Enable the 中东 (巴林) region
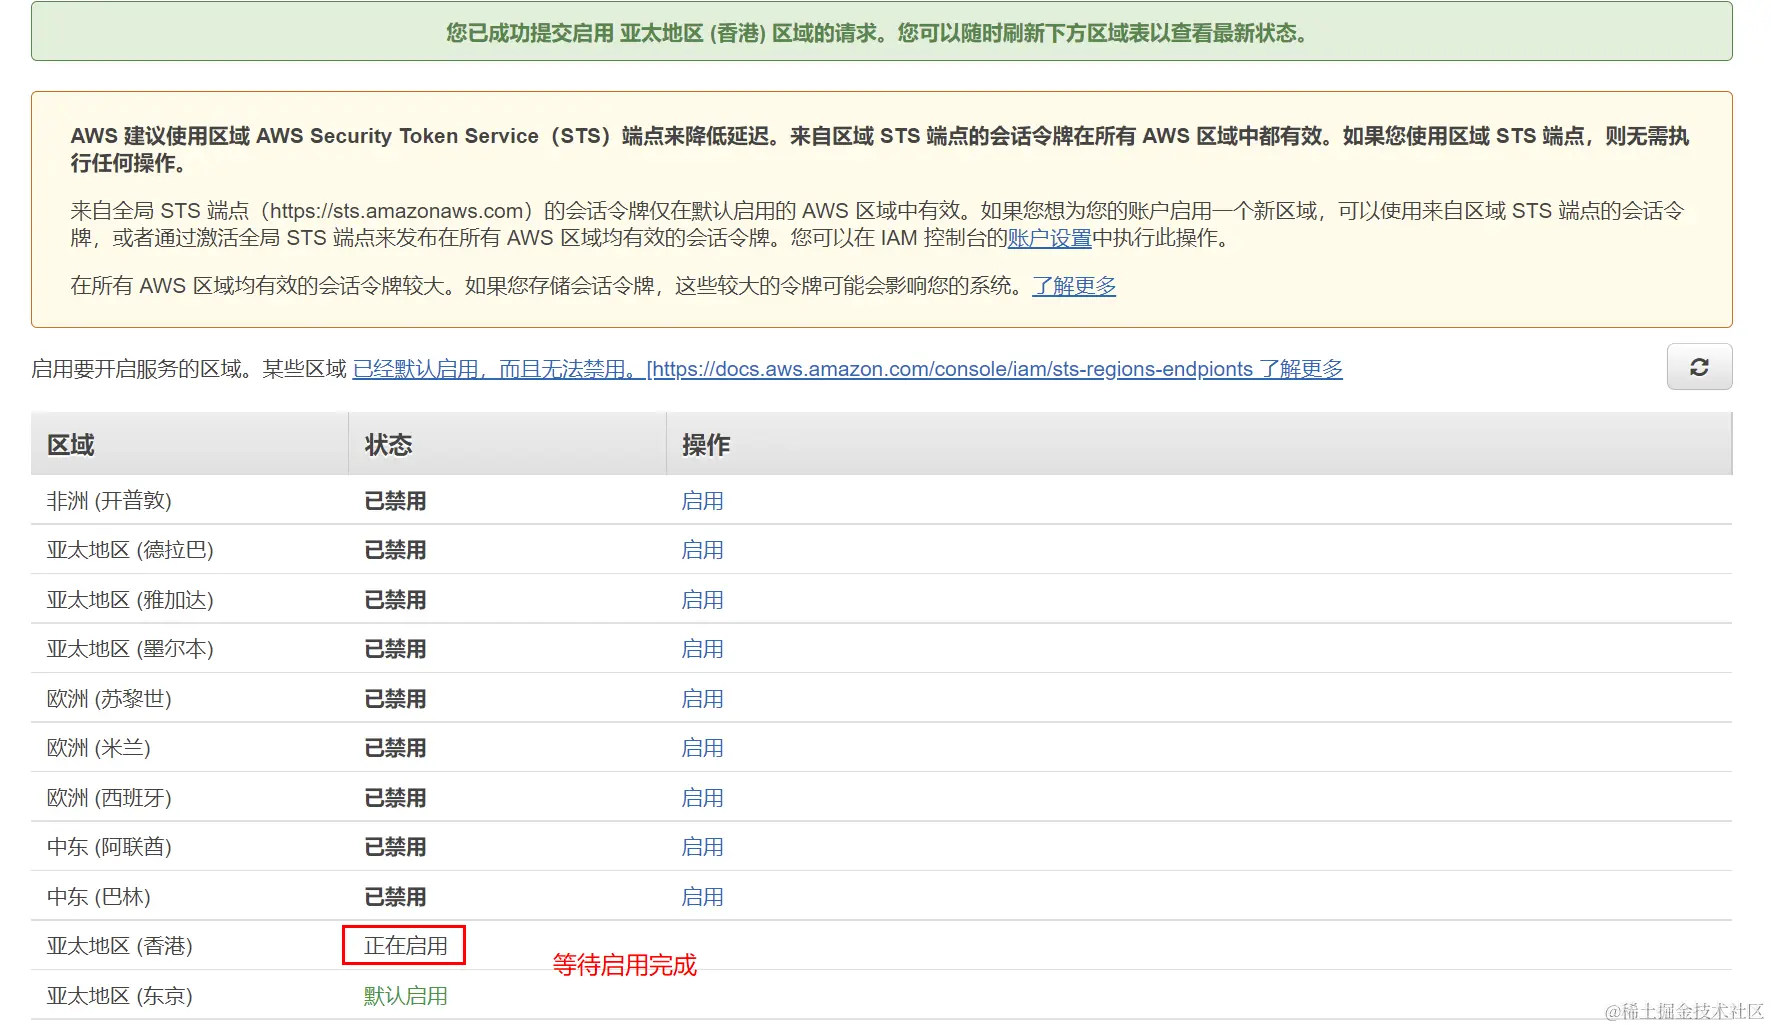The height and width of the screenshot is (1028, 1771). [702, 897]
